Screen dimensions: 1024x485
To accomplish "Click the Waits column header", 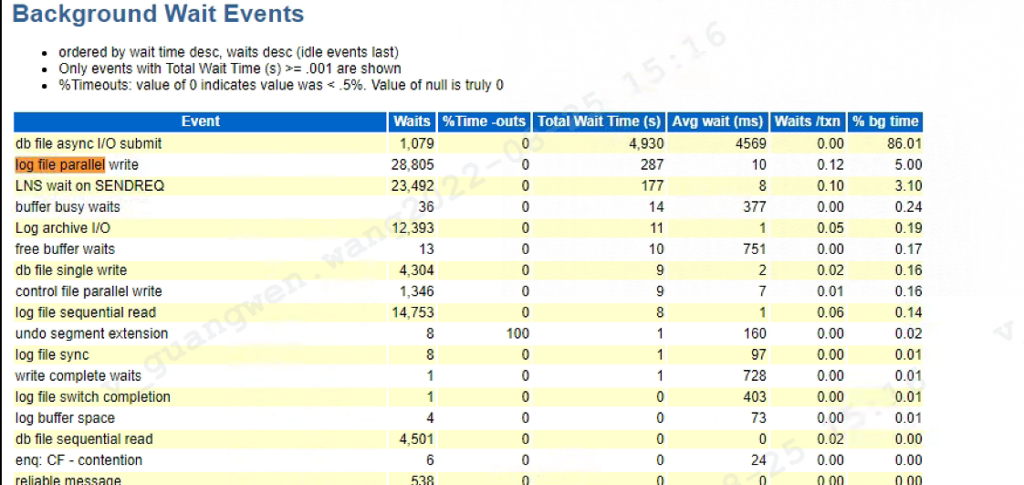I will coord(412,121).
